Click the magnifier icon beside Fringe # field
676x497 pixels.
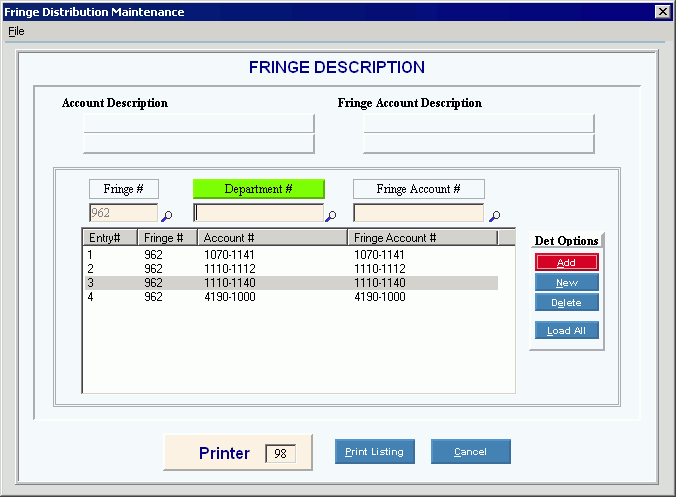pos(167,215)
